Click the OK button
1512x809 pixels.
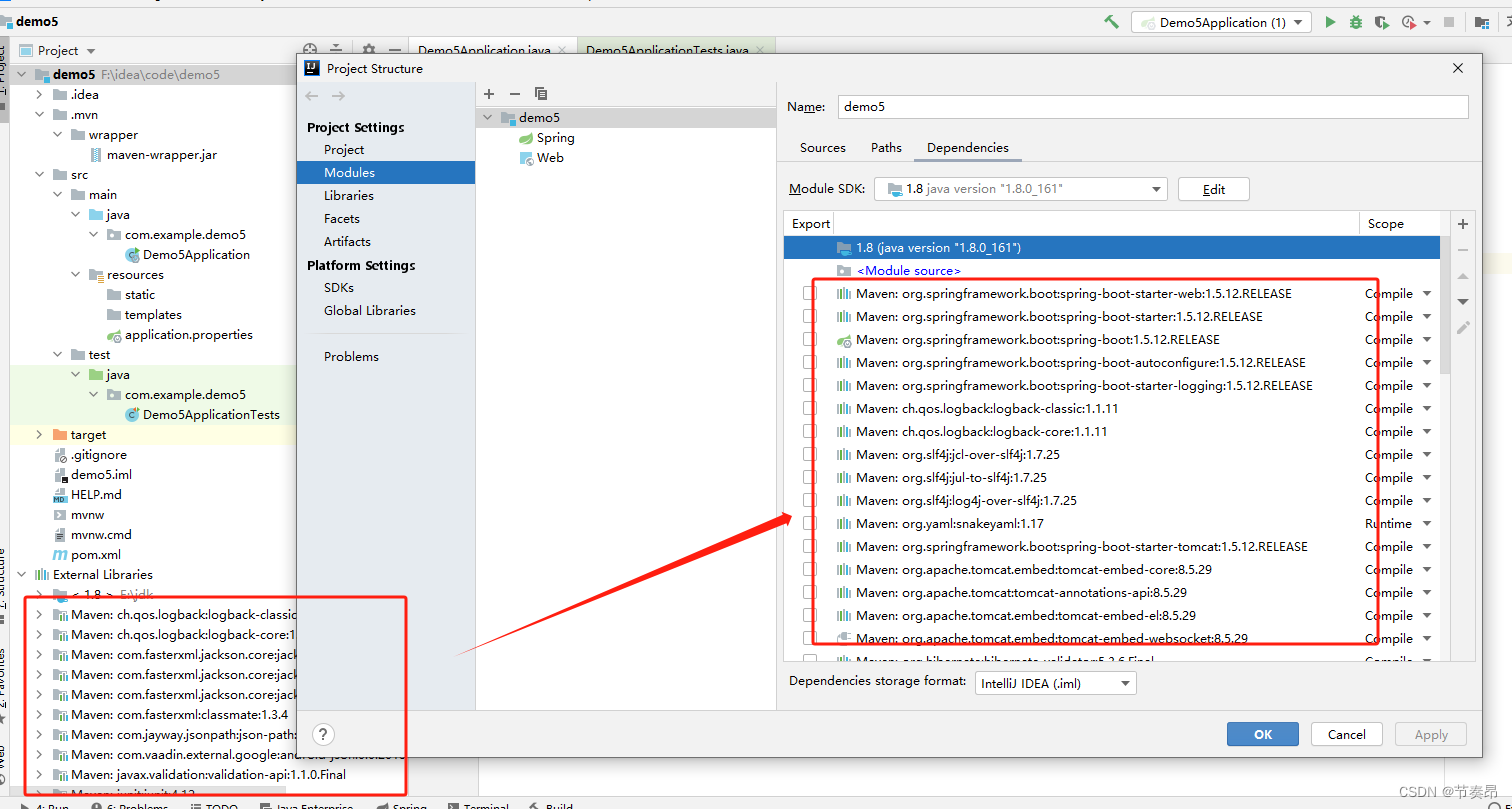(1263, 734)
